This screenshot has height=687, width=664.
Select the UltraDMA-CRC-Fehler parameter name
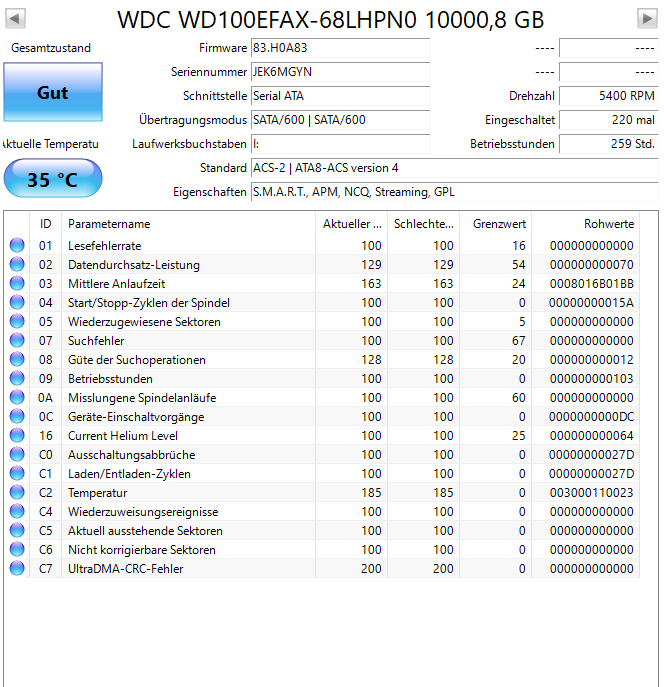tap(126, 569)
